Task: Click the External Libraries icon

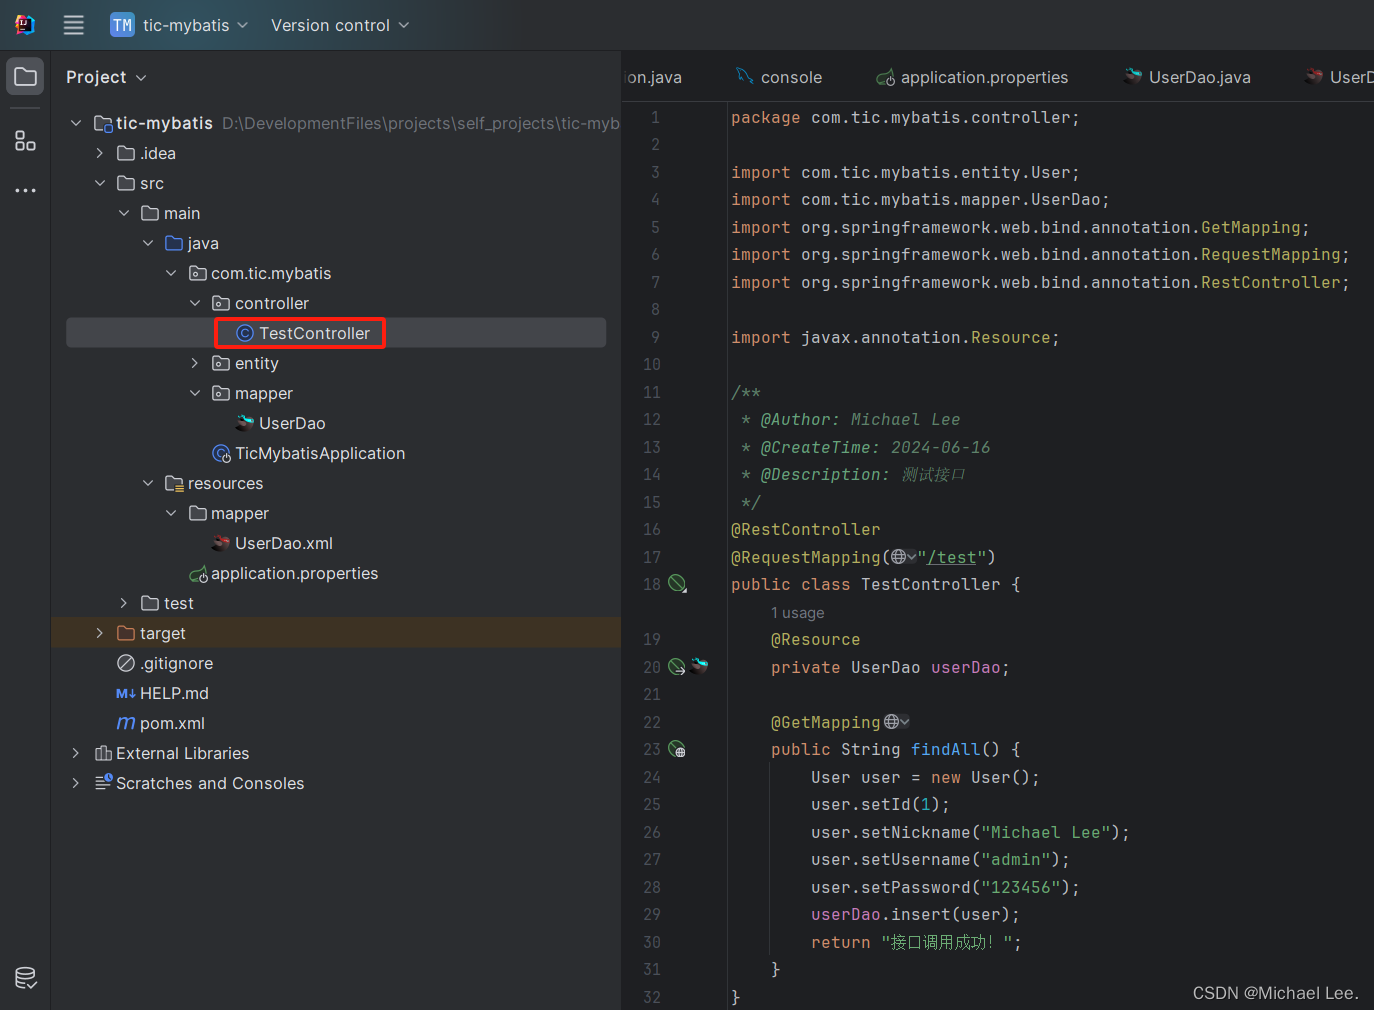Action: click(103, 753)
